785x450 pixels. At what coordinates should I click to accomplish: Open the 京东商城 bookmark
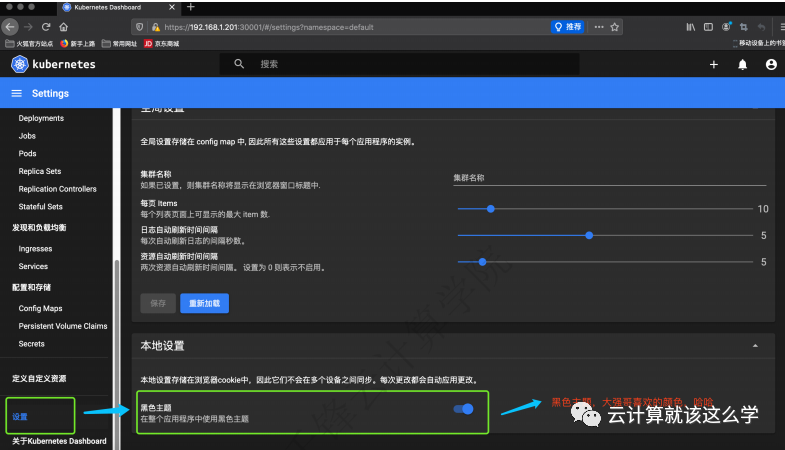(161, 44)
